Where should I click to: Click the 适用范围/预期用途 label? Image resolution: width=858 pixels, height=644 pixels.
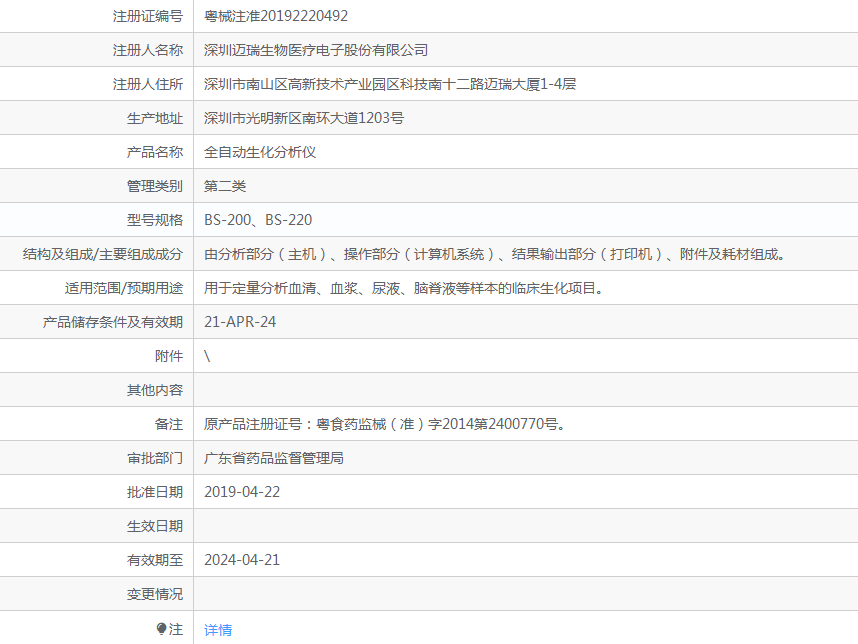tap(124, 288)
